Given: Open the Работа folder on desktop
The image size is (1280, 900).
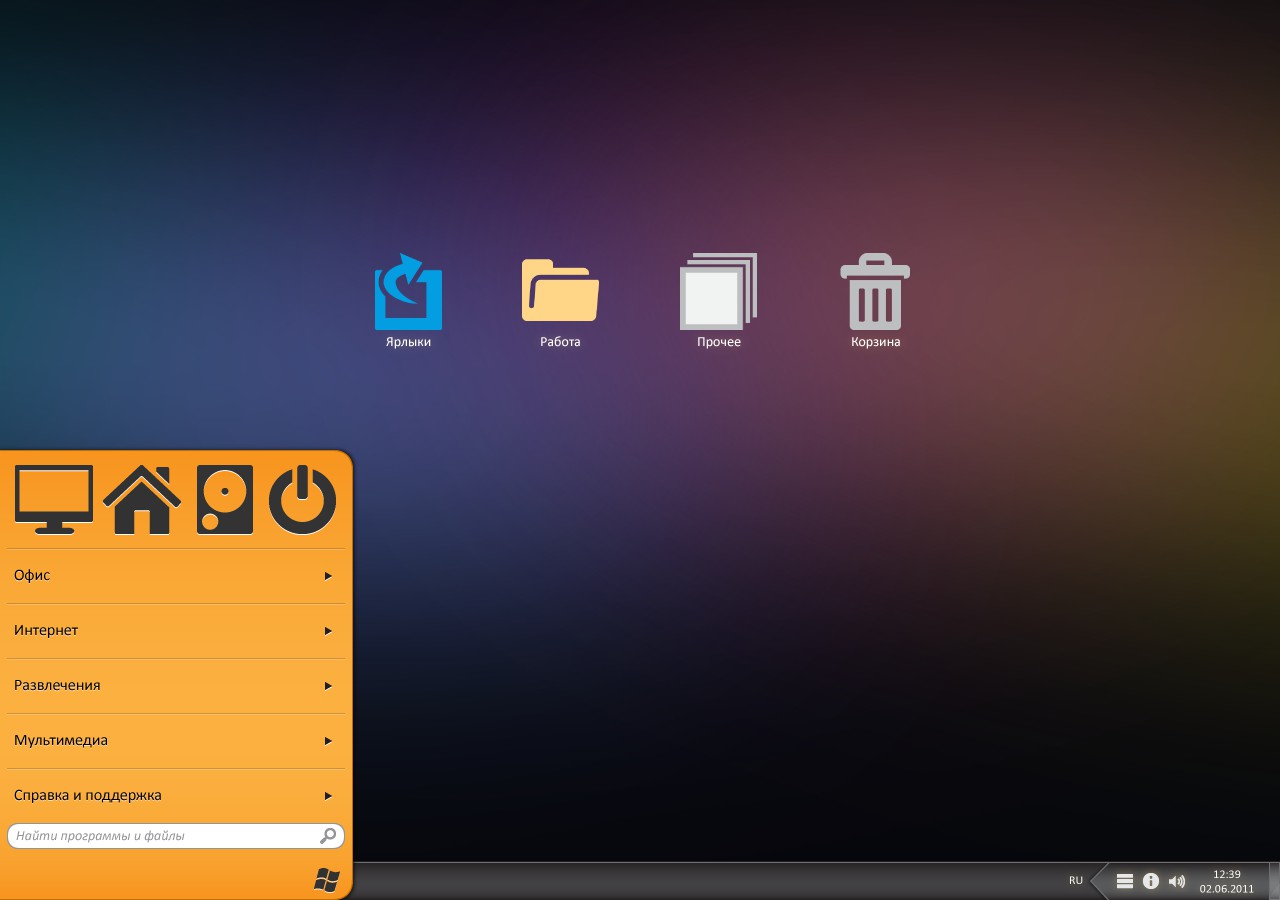Looking at the screenshot, I should [x=560, y=290].
